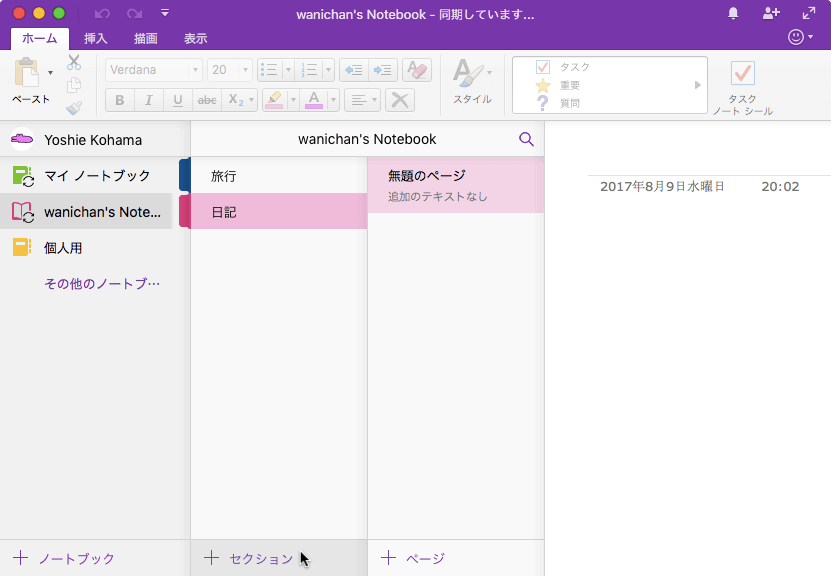Expand the tags gallery arrow

click(698, 85)
